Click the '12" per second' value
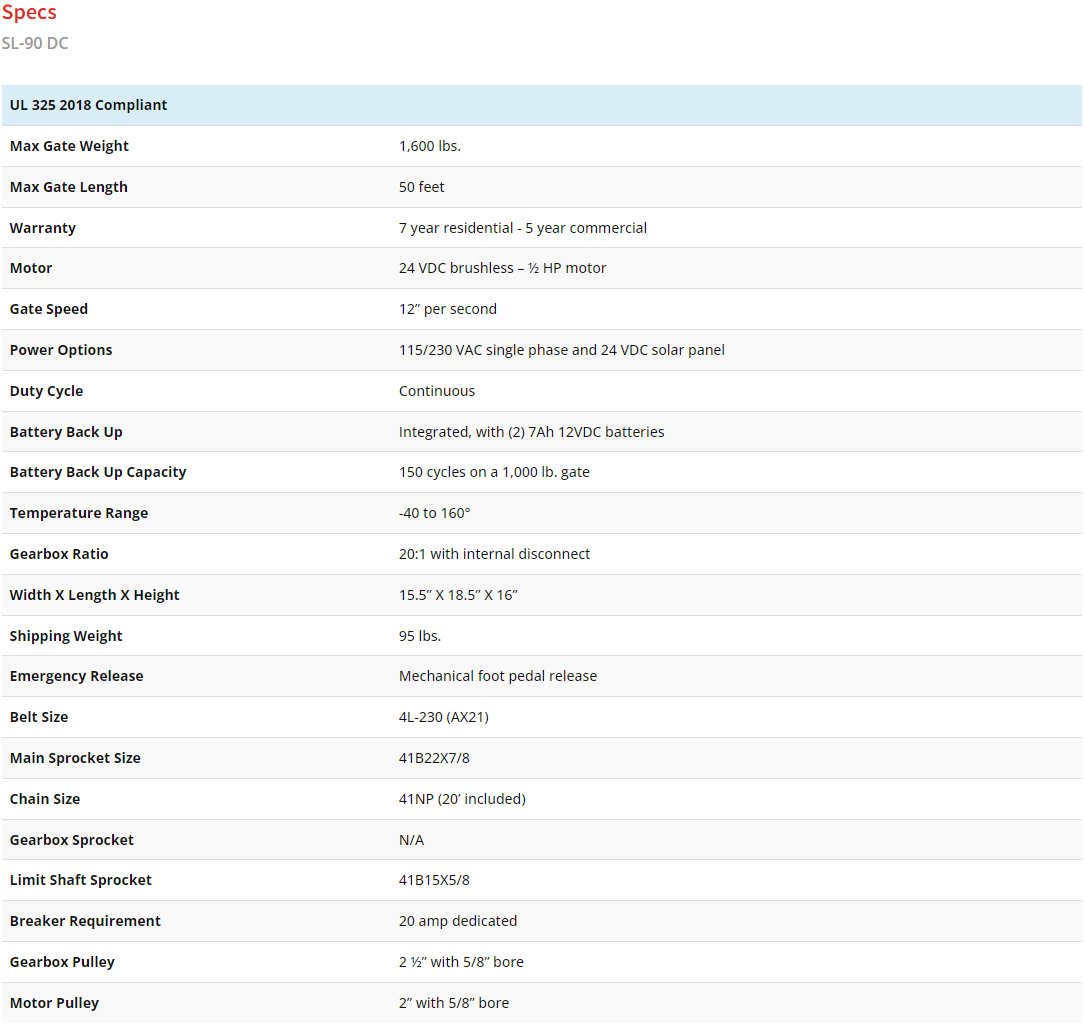This screenshot has width=1084, height=1029. (x=447, y=309)
